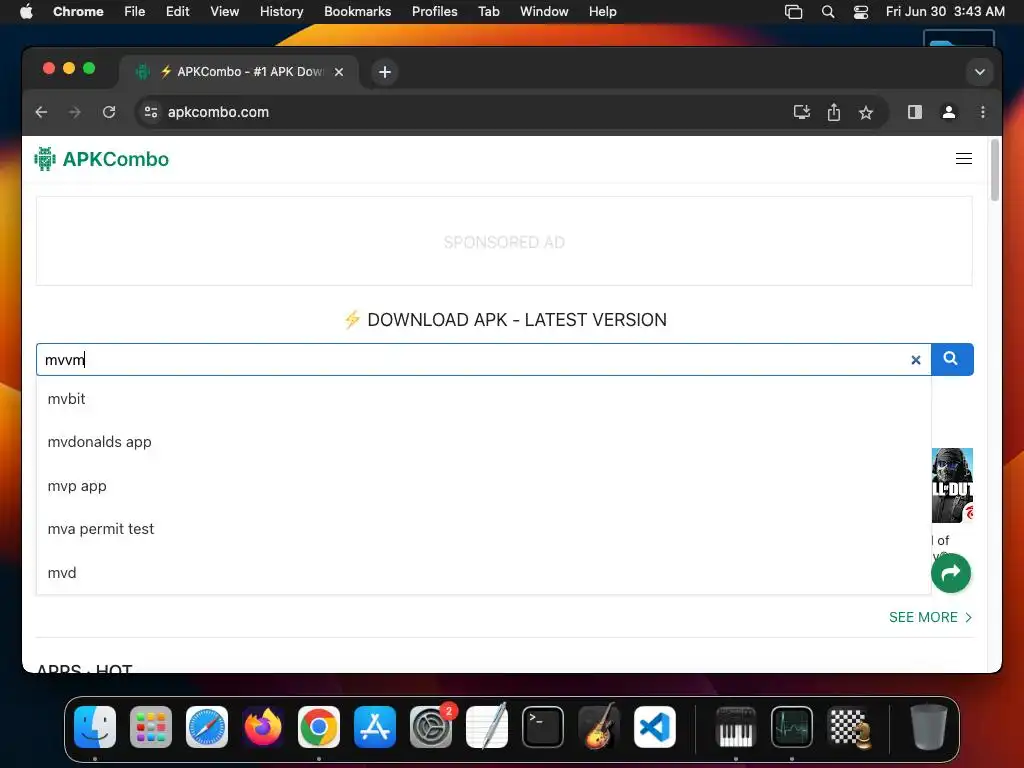
Task: Click the share page icon in address bar
Action: pyautogui.click(x=834, y=112)
